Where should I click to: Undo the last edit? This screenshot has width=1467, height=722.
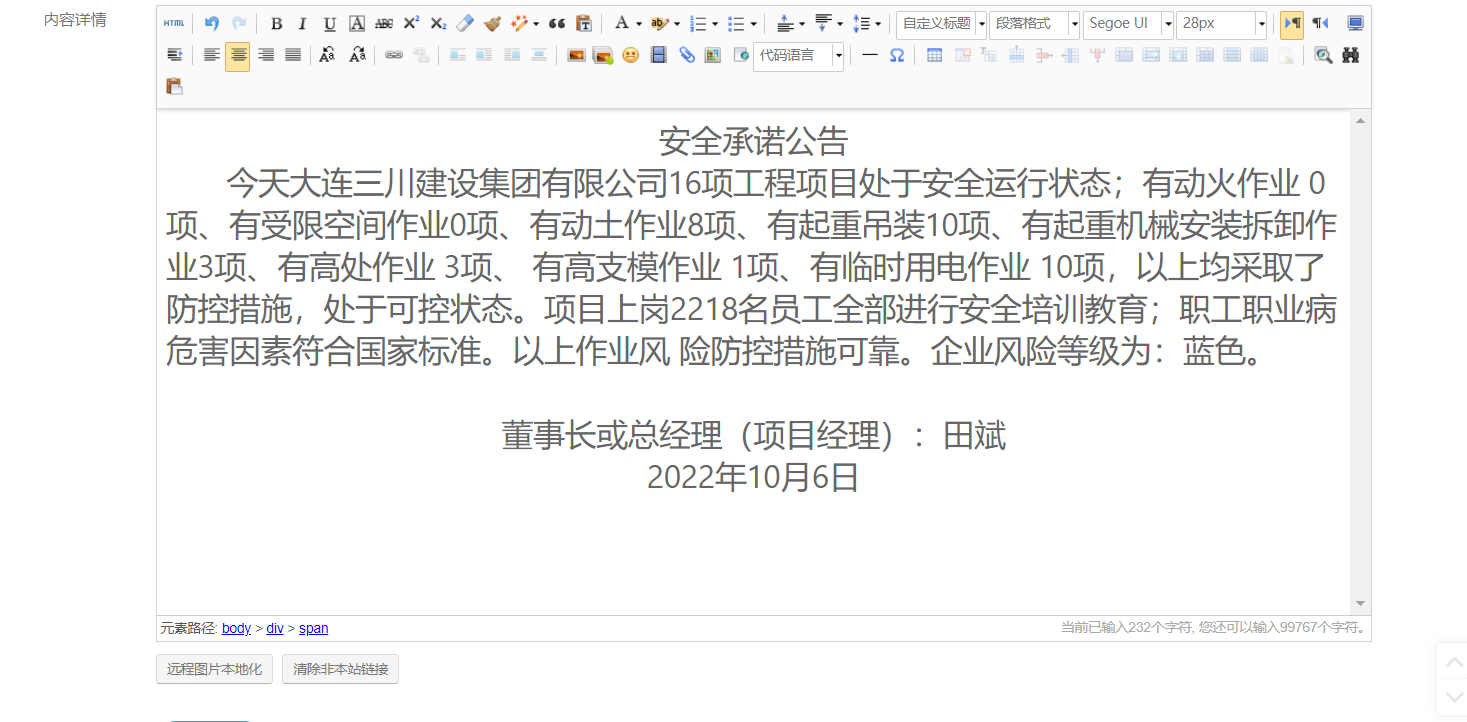(x=212, y=24)
